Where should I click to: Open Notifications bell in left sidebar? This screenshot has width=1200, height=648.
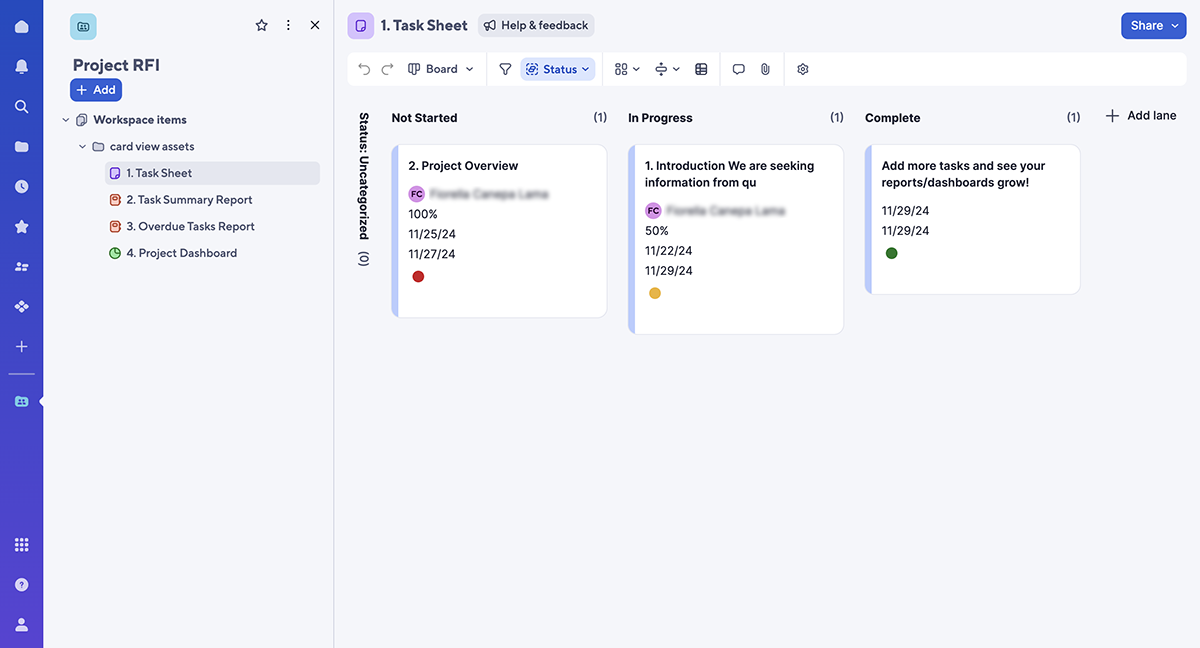point(21,66)
